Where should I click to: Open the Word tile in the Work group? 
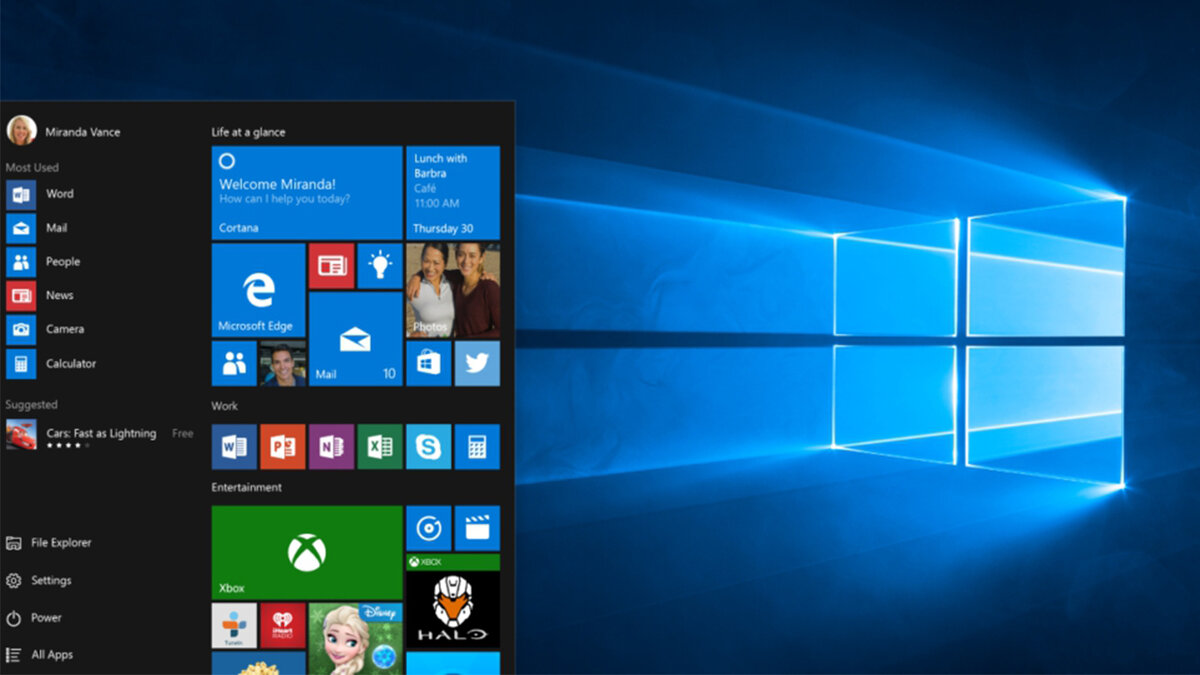234,447
